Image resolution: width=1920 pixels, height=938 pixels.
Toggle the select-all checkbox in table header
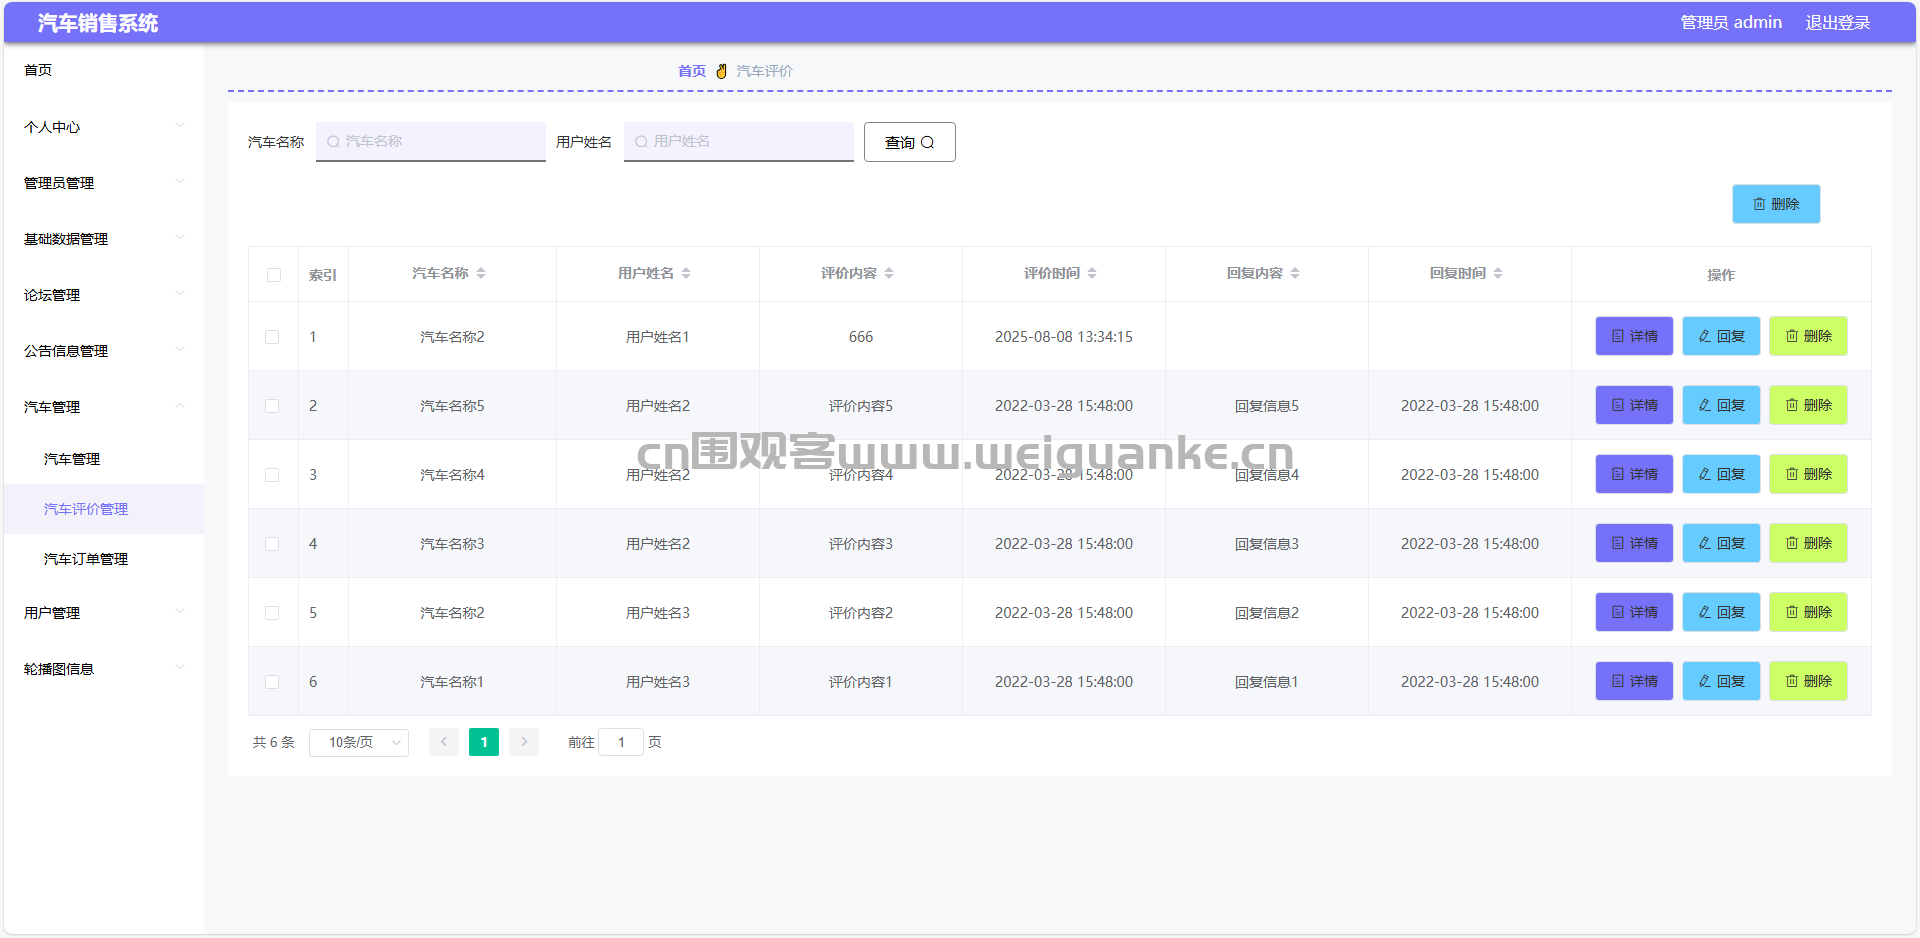point(274,275)
